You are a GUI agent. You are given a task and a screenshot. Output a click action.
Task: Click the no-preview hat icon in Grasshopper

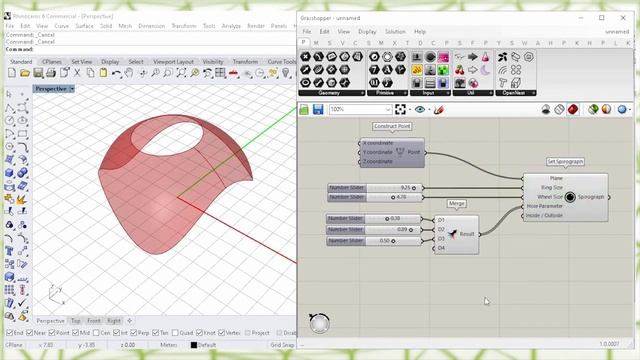pos(546,109)
